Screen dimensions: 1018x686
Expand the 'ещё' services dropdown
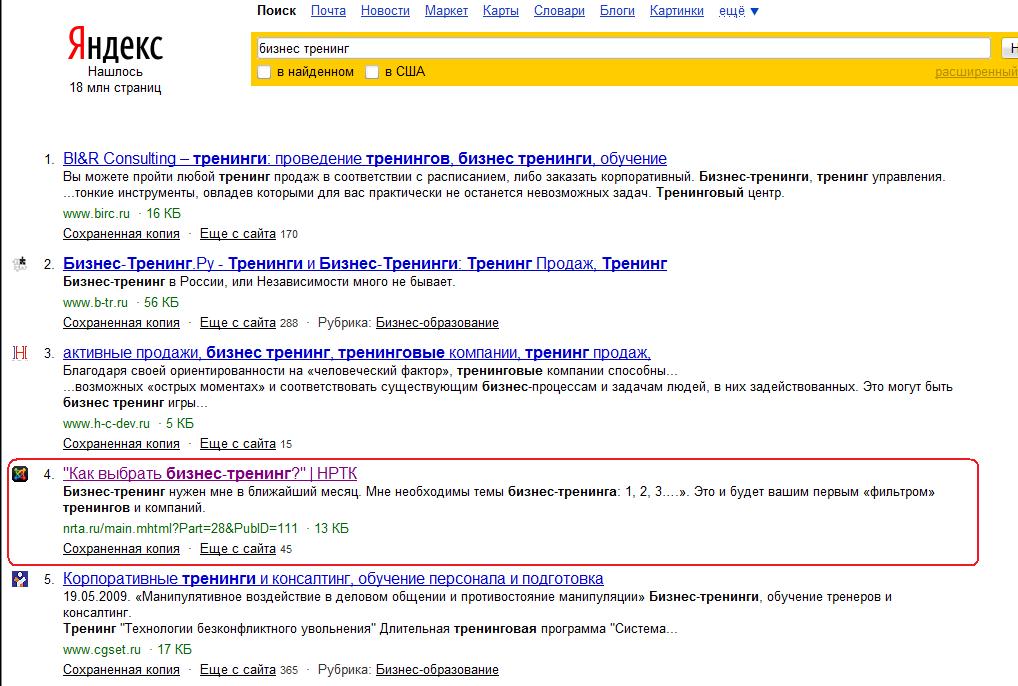739,11
